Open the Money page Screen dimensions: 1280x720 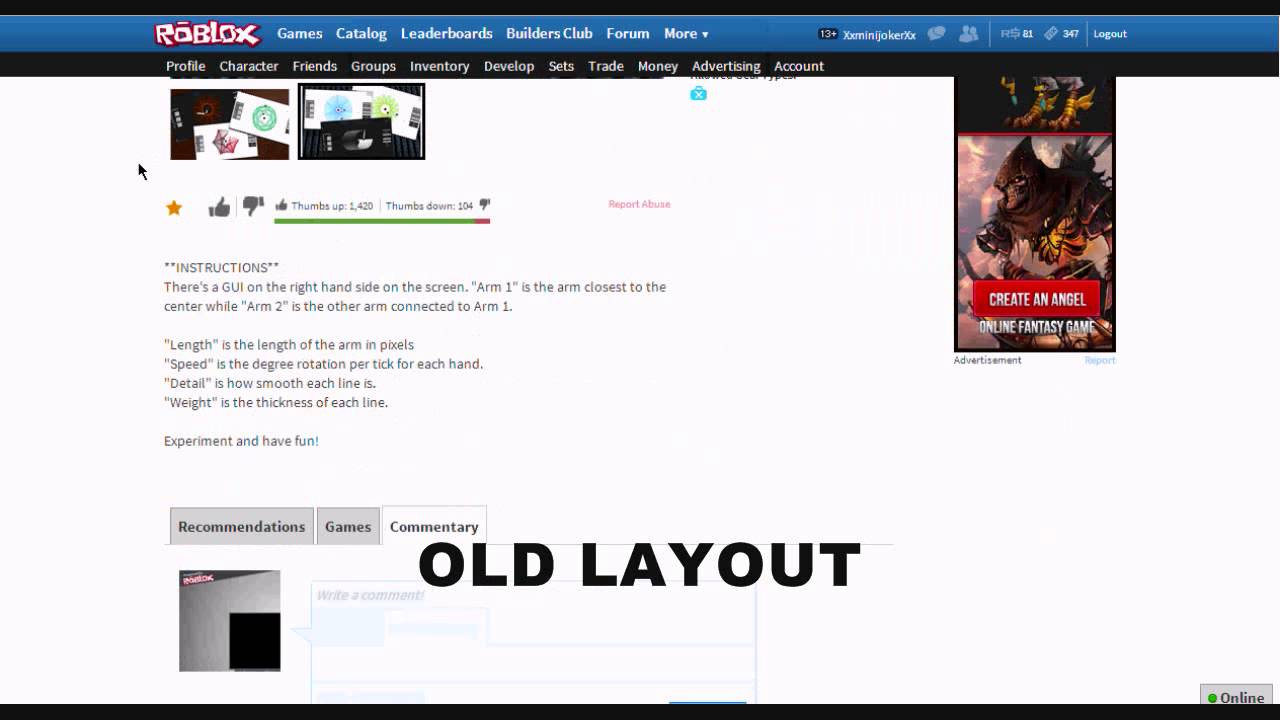(x=658, y=66)
